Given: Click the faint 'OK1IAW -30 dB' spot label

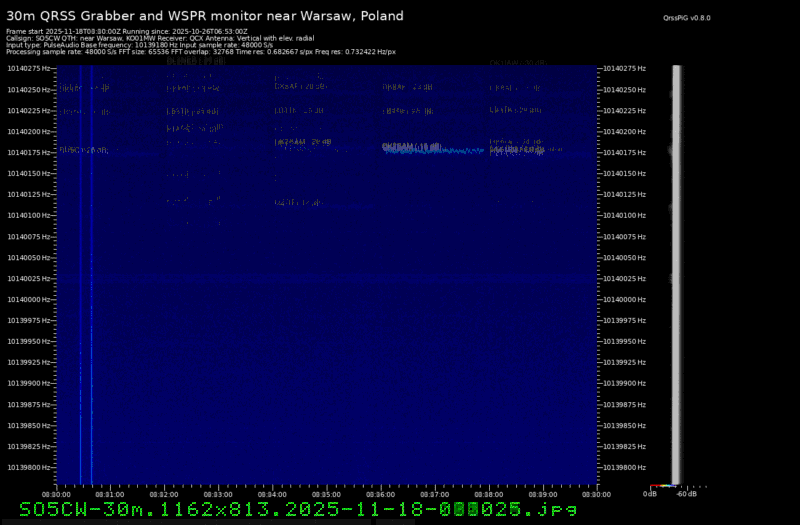Looking at the screenshot, I should tap(518, 63).
